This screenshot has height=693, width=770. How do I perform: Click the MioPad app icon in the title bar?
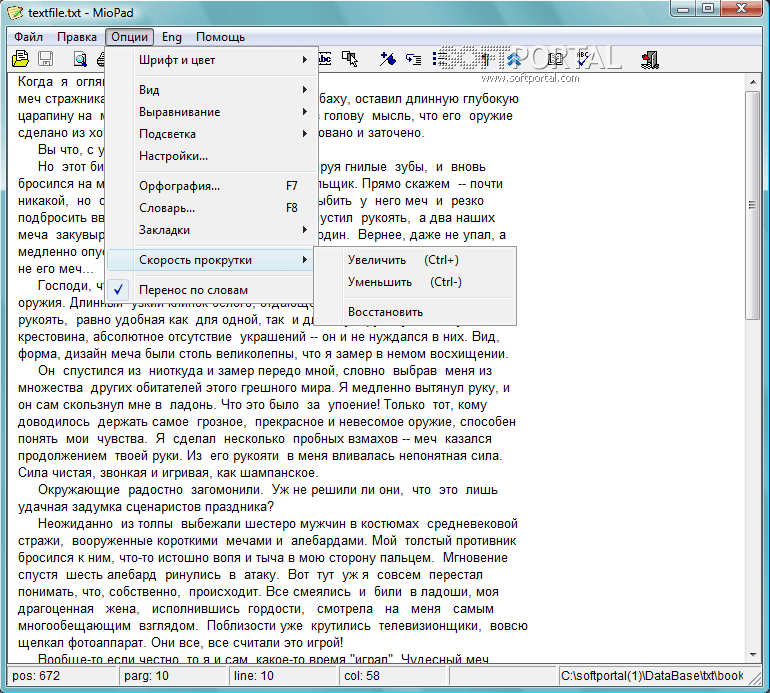click(15, 12)
